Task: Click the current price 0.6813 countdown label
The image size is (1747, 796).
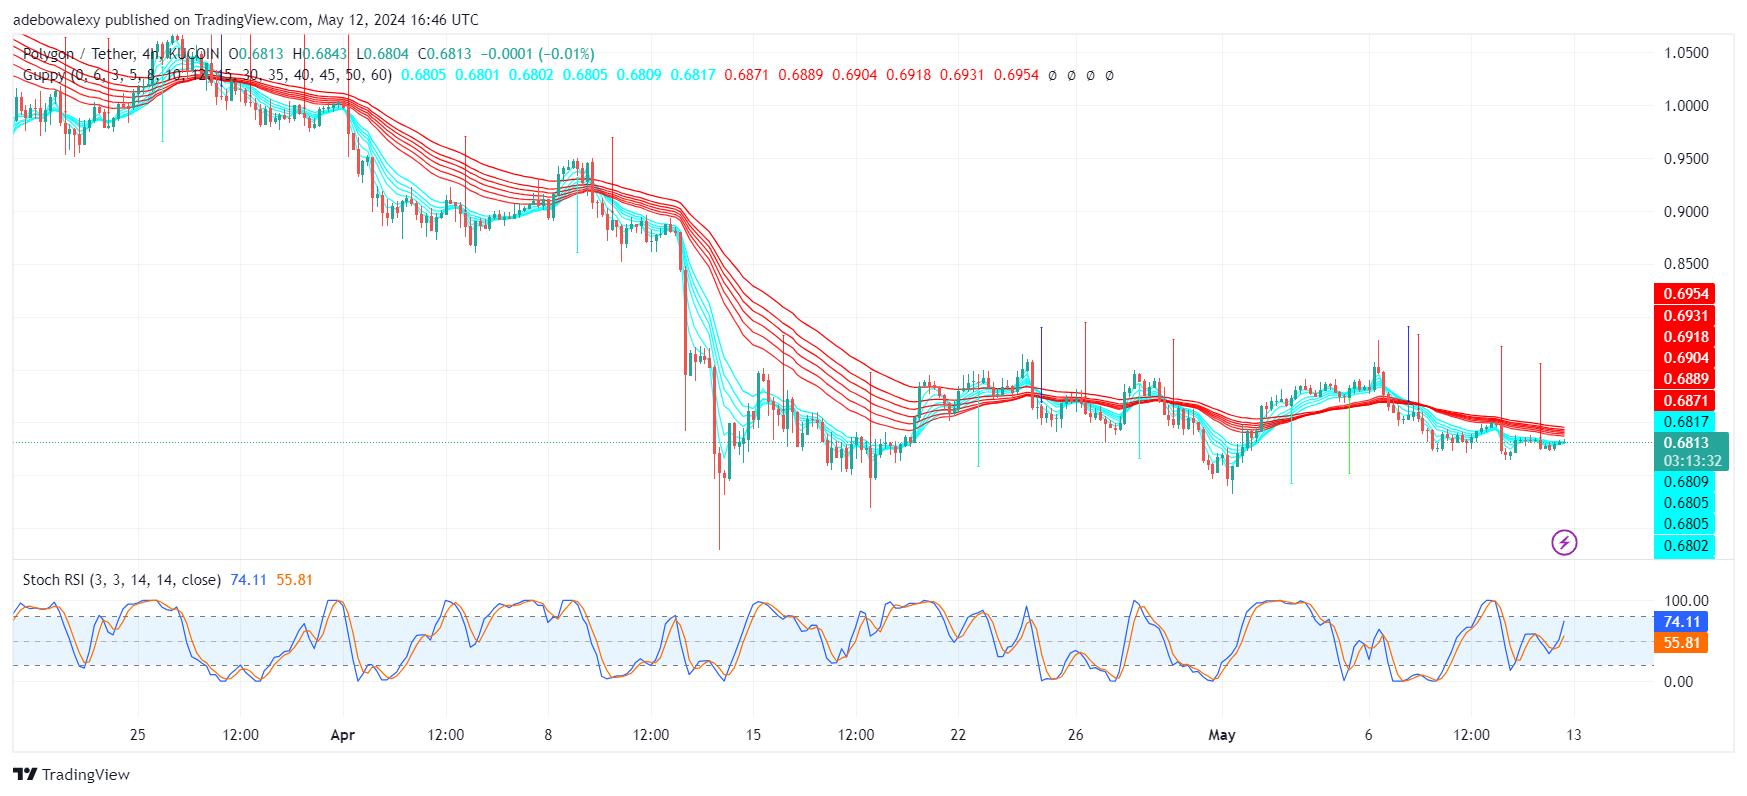Action: 1692,452
